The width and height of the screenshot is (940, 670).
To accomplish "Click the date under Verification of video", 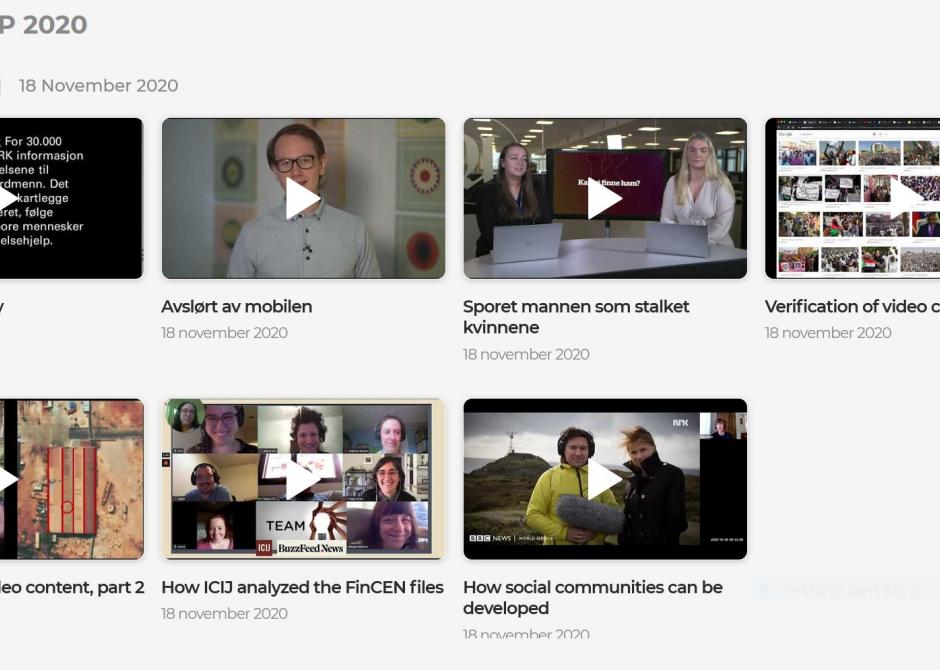I will coord(828,333).
